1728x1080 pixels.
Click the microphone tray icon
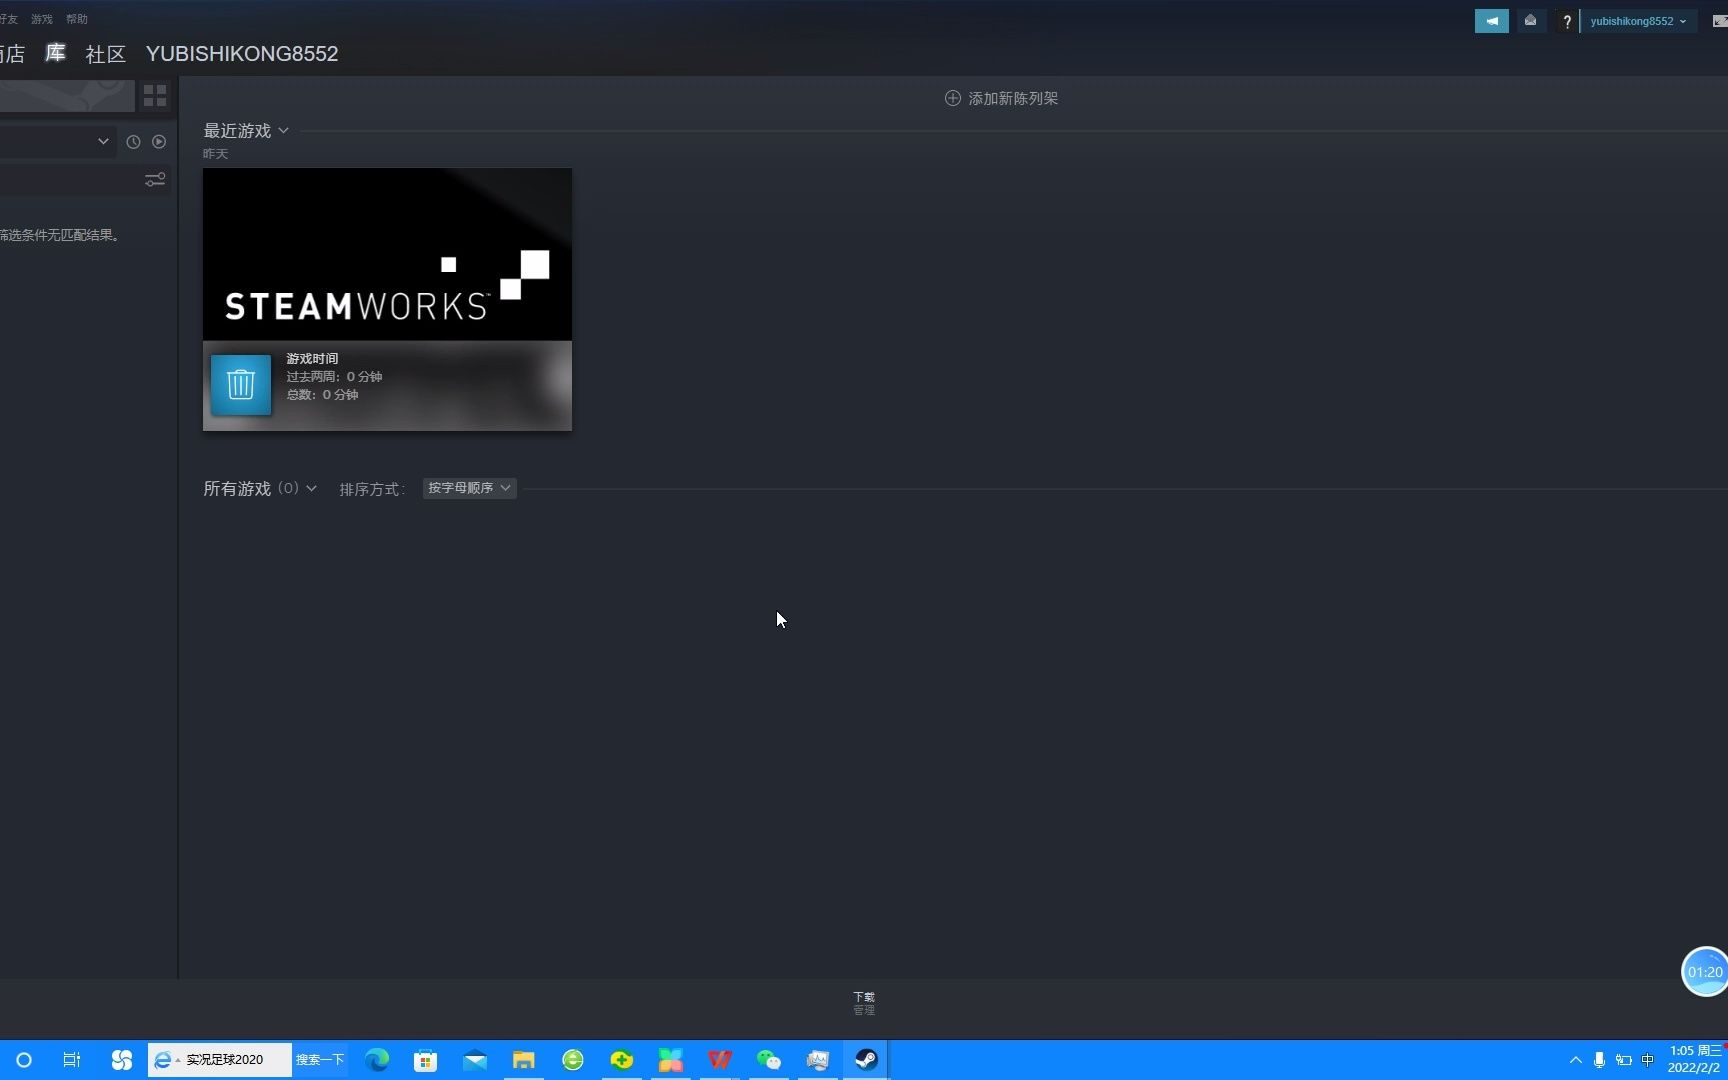click(x=1599, y=1060)
